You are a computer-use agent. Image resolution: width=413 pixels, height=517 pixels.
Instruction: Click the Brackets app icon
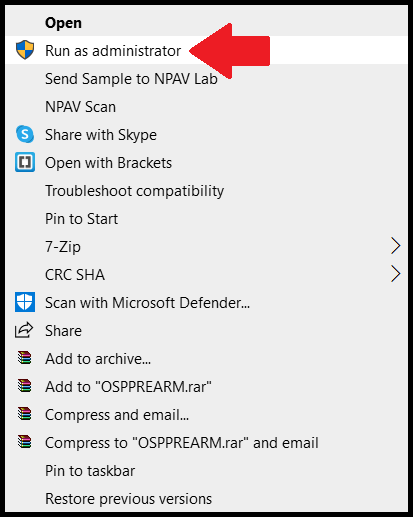coord(25,162)
